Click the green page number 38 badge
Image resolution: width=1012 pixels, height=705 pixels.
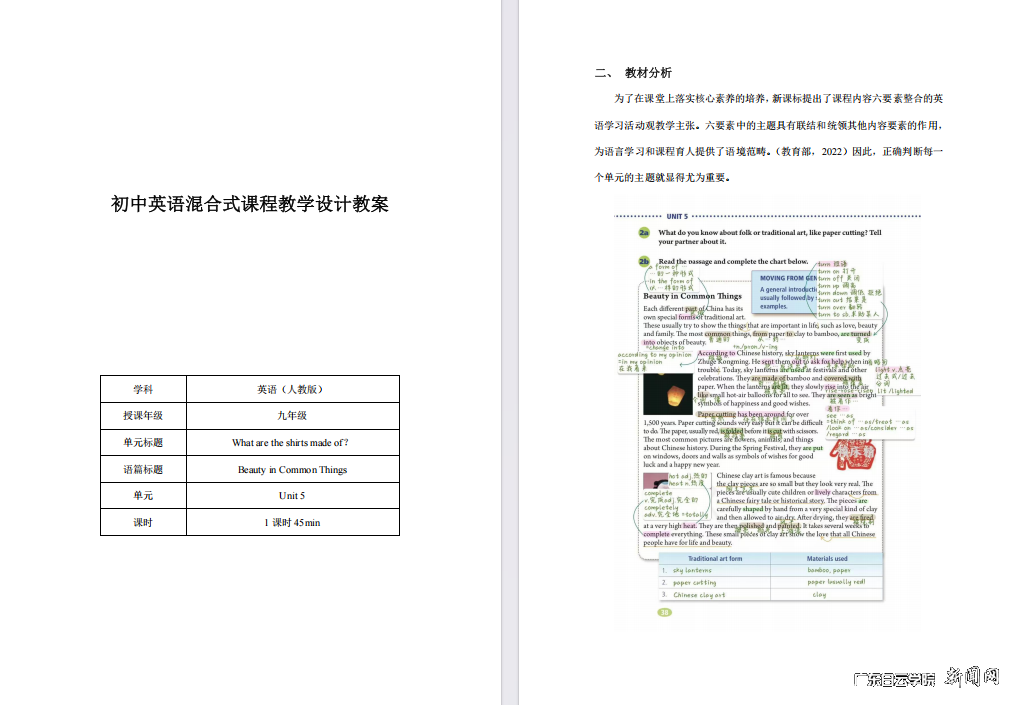(x=664, y=612)
